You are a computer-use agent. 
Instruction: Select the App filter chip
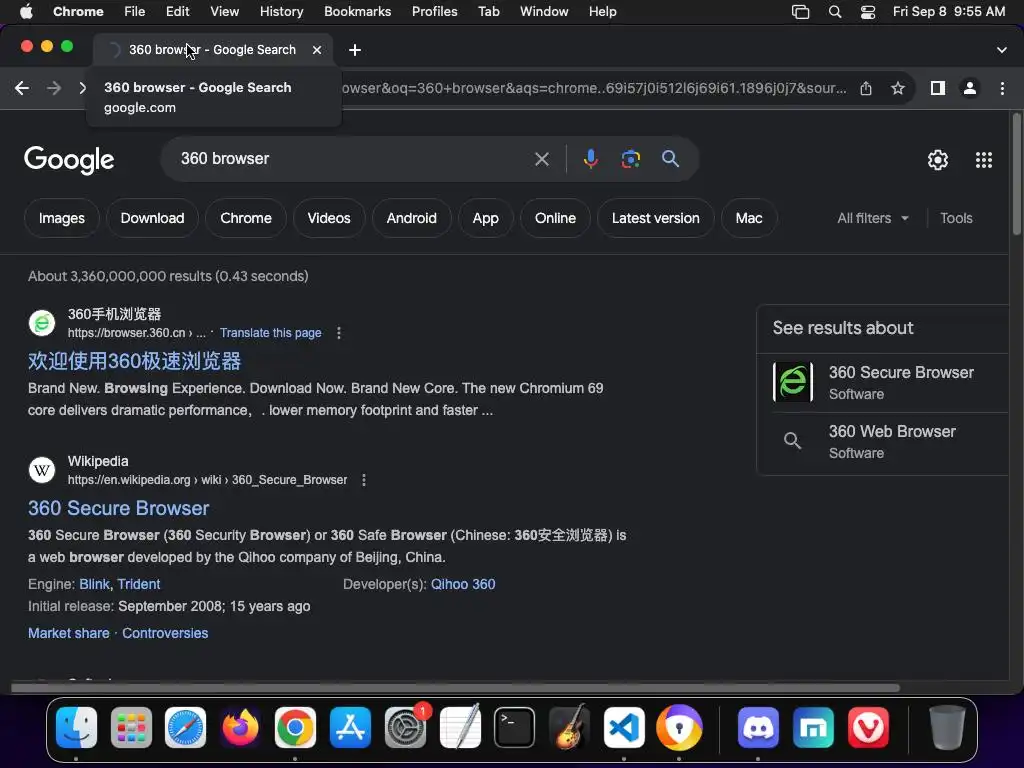(x=485, y=218)
